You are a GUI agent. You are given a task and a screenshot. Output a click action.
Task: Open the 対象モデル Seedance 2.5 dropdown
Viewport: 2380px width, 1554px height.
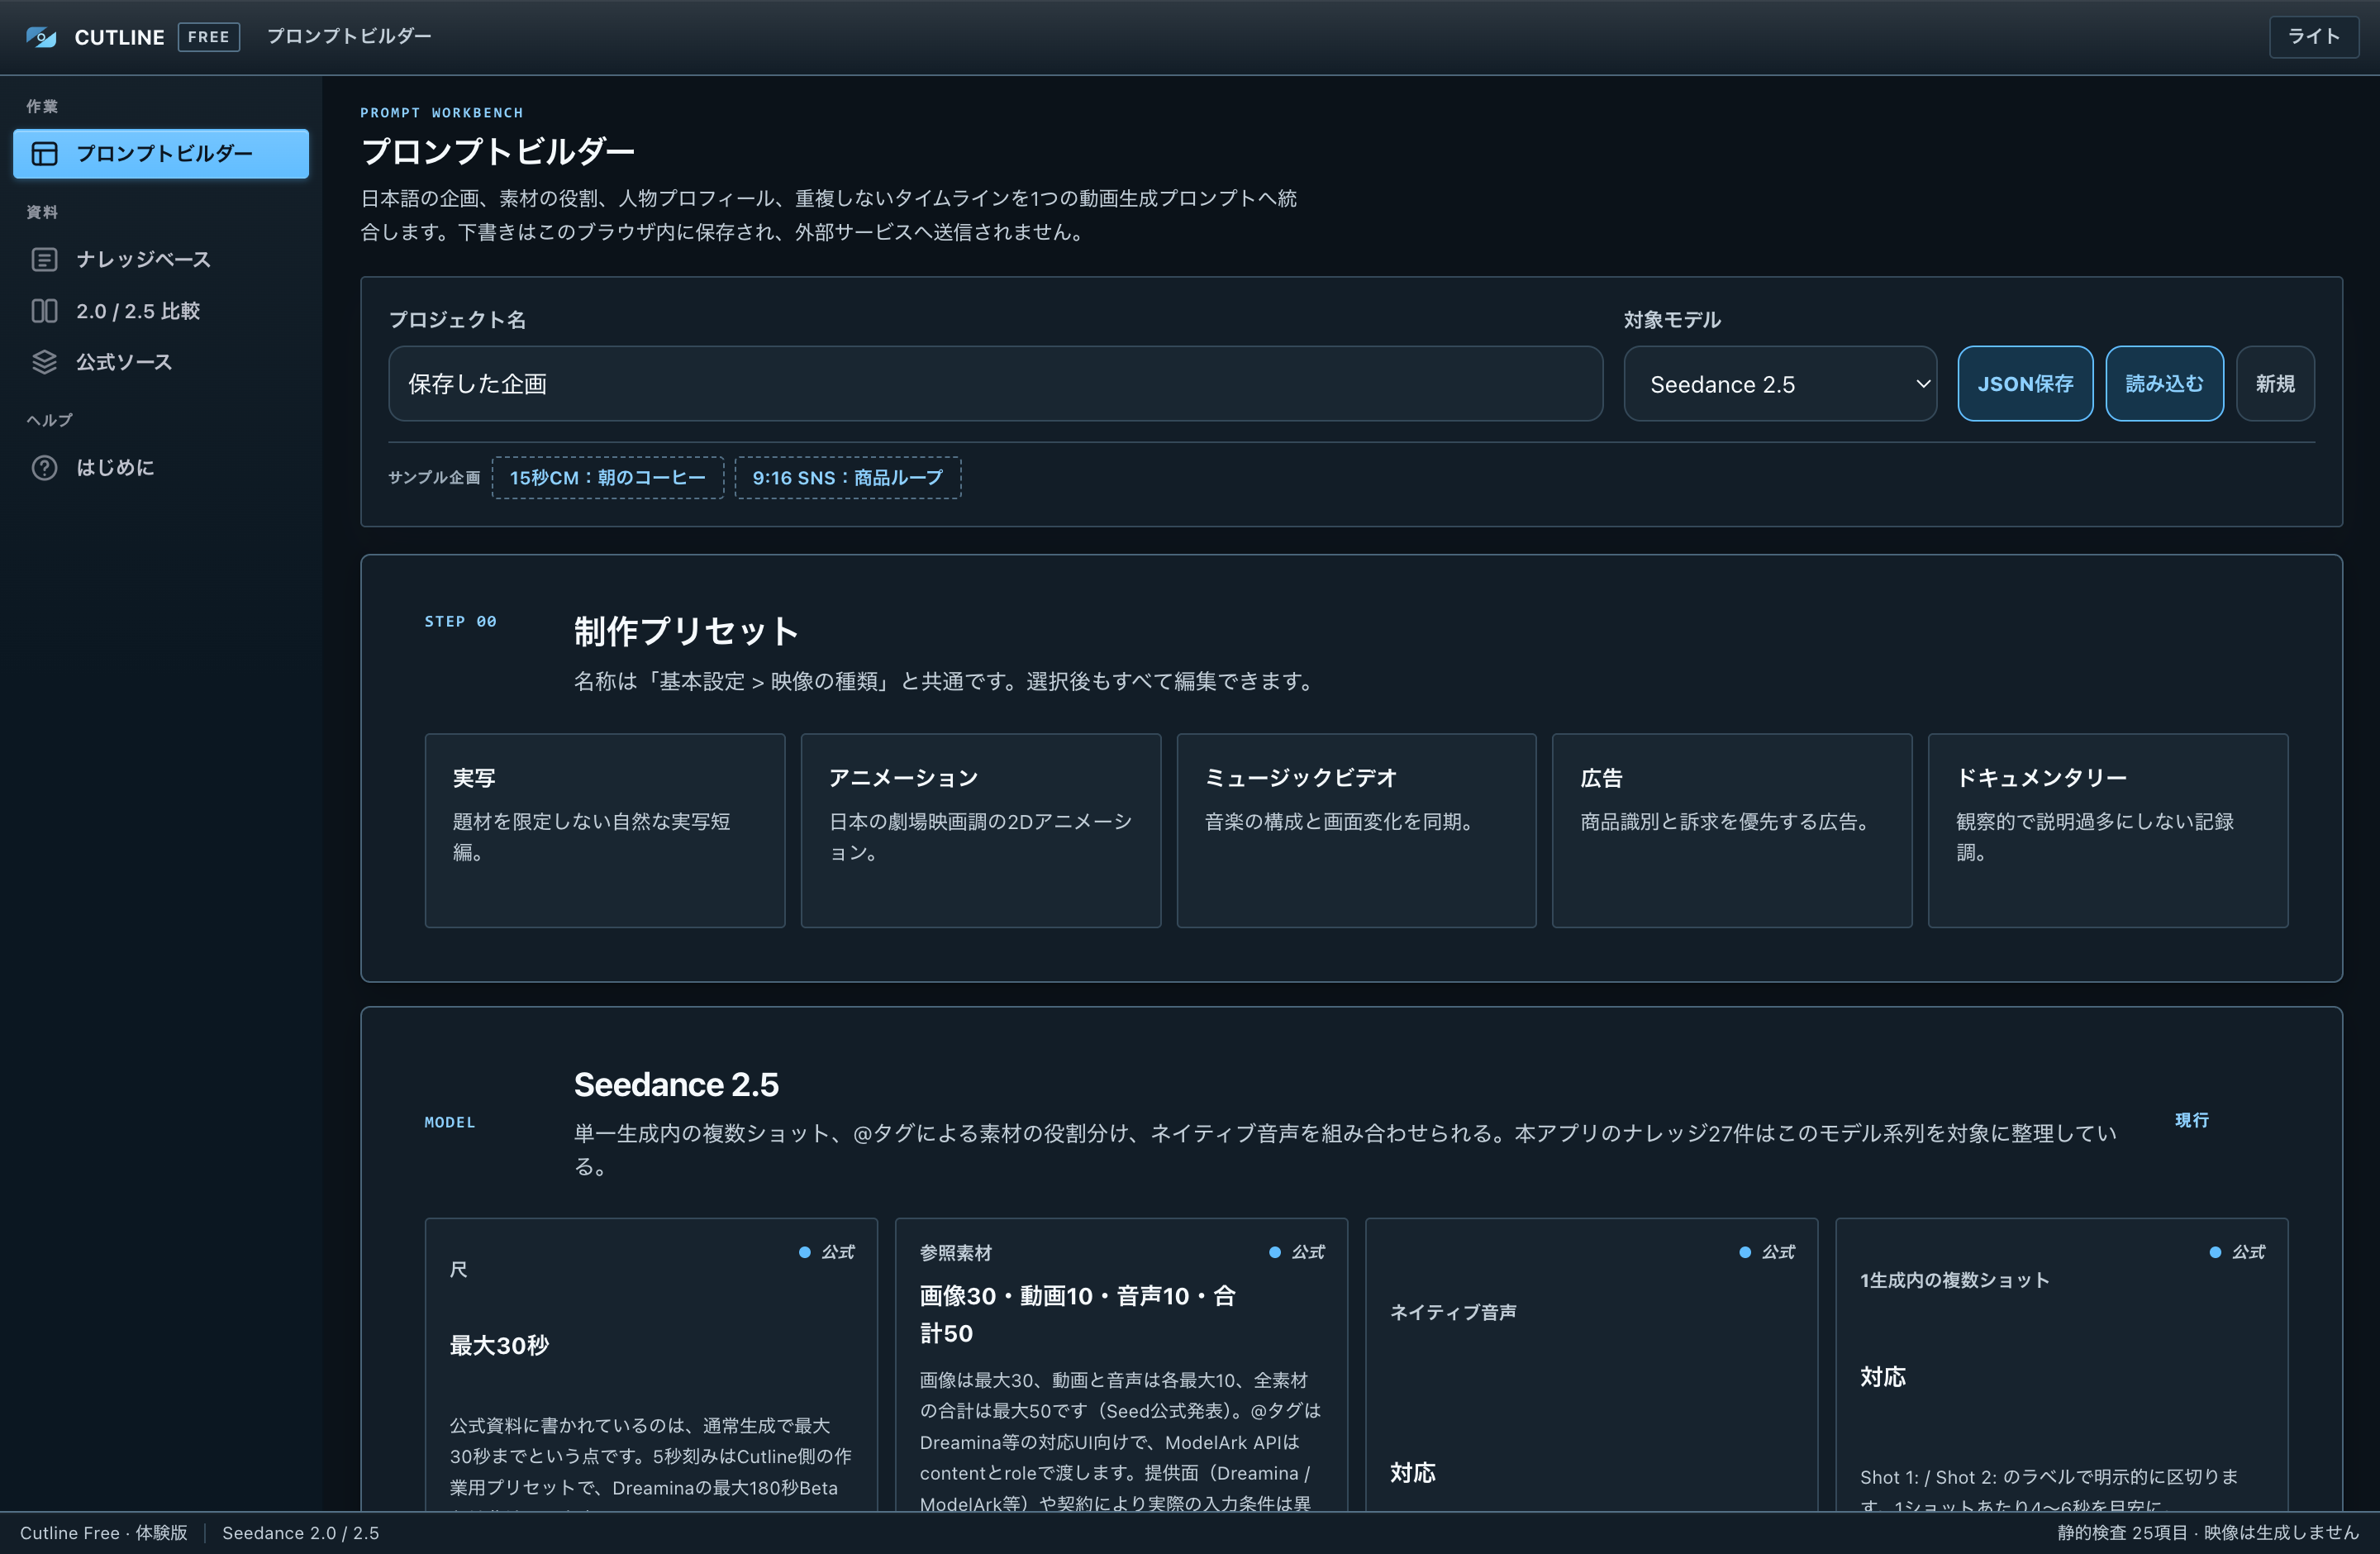[x=1780, y=384]
